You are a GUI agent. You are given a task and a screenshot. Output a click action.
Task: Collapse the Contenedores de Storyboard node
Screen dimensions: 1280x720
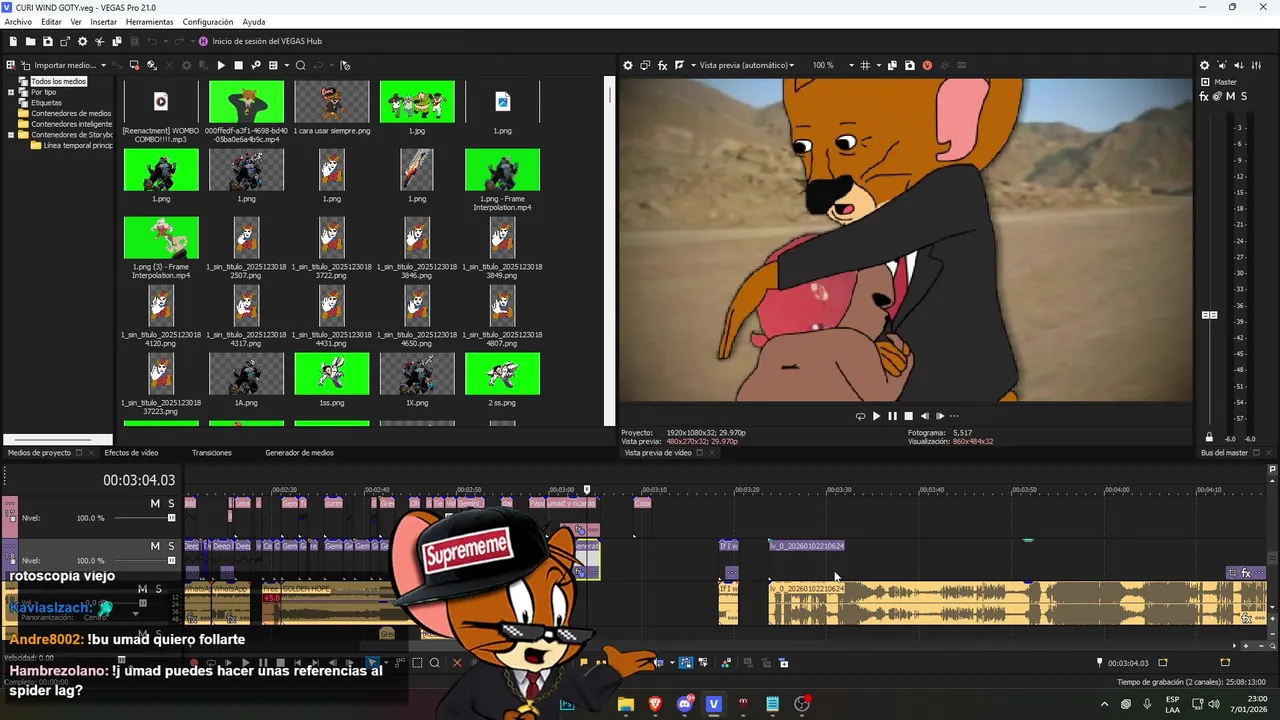coord(11,134)
